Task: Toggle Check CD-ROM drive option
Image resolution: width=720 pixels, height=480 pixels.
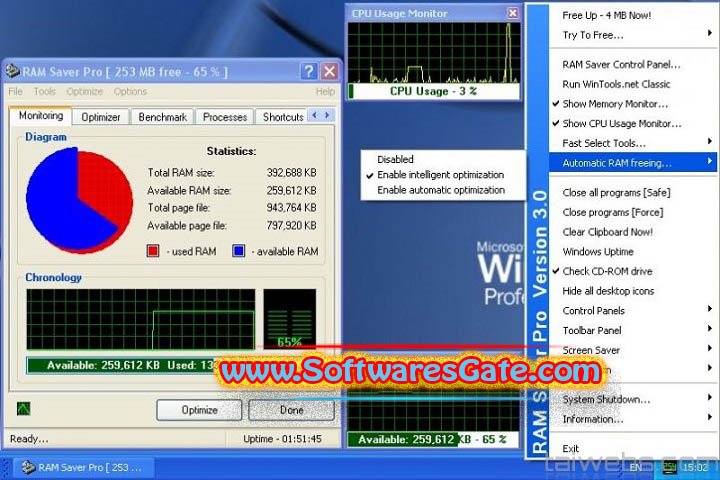Action: pyautogui.click(x=633, y=271)
